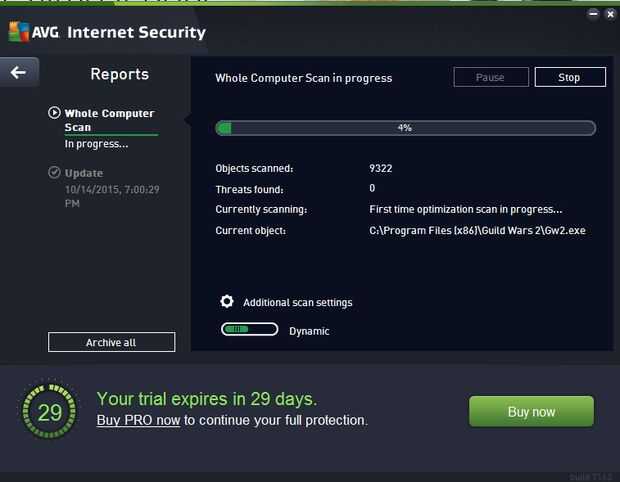Adjust the Dynamic scan priority slider
This screenshot has height=482, width=620.
pyautogui.click(x=249, y=330)
